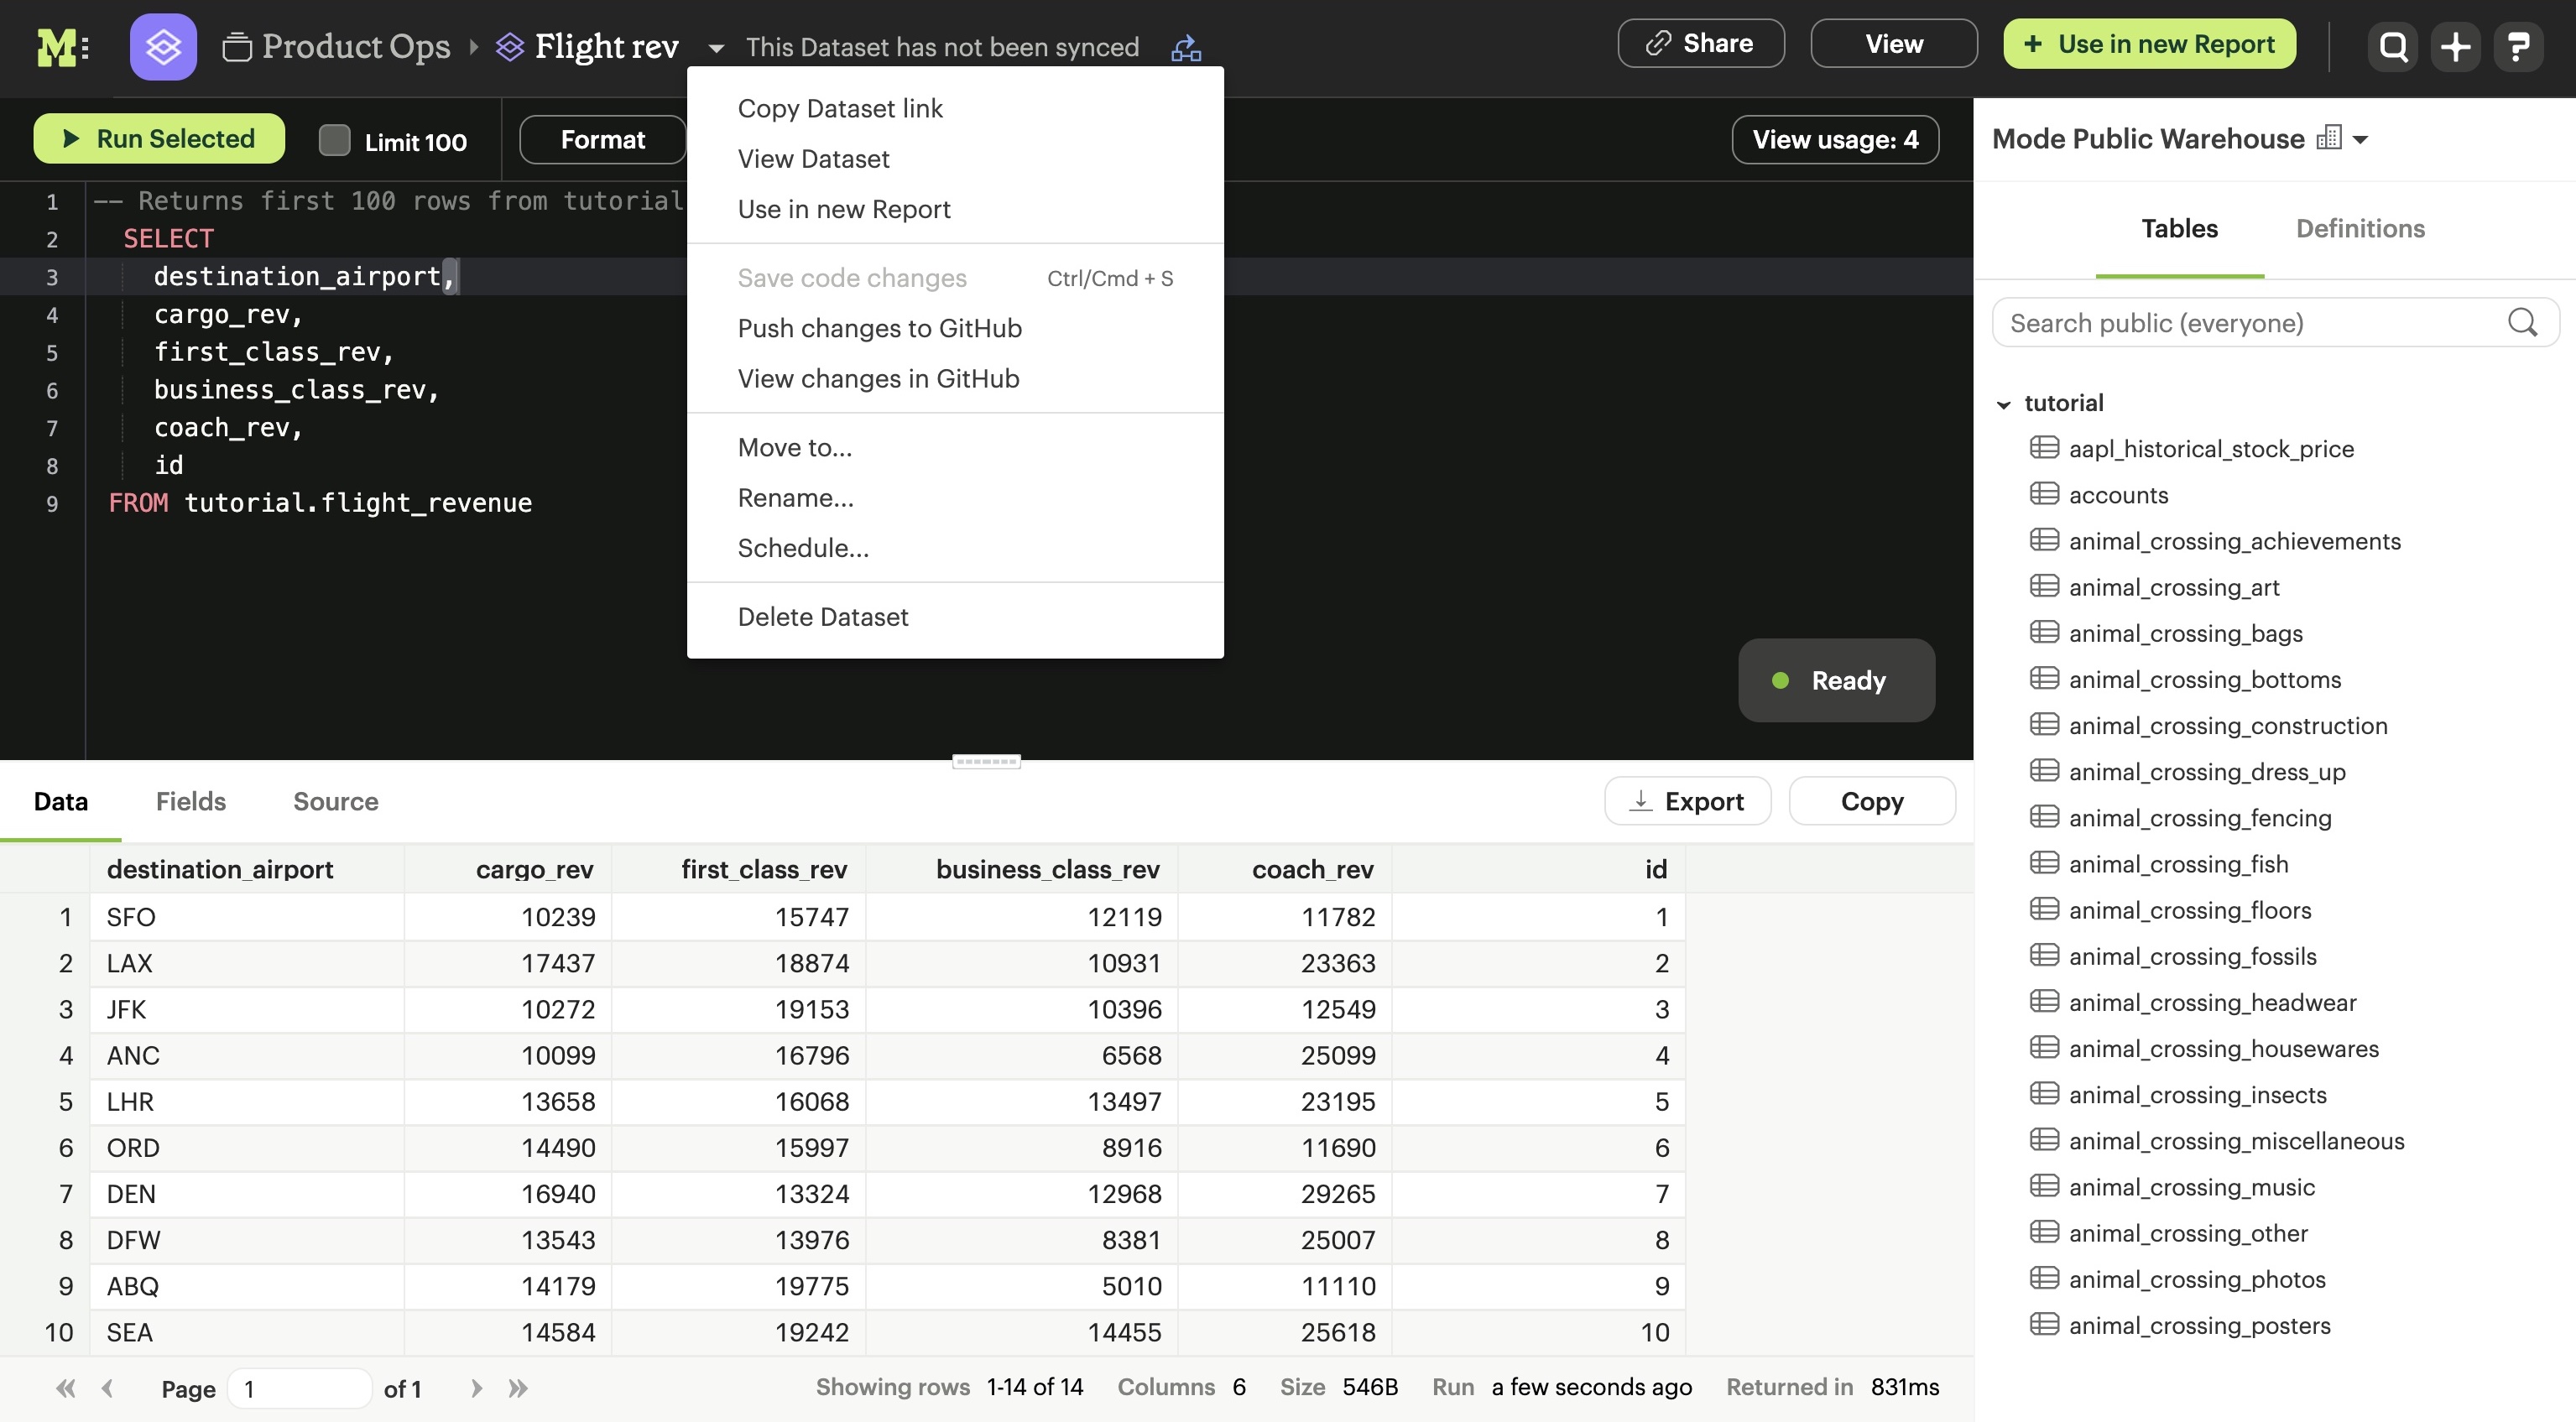Image resolution: width=2576 pixels, height=1422 pixels.
Task: Click the table icon for animal_crossing_bags
Action: pos(2044,632)
